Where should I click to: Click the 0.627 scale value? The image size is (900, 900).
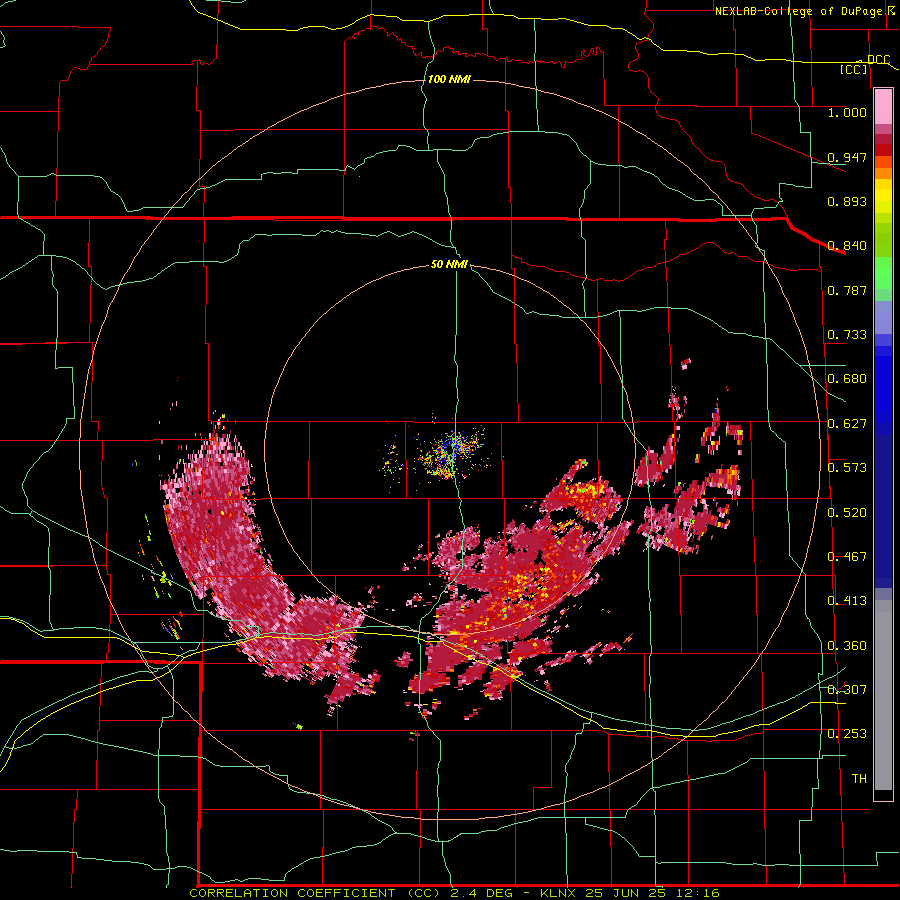pos(847,424)
